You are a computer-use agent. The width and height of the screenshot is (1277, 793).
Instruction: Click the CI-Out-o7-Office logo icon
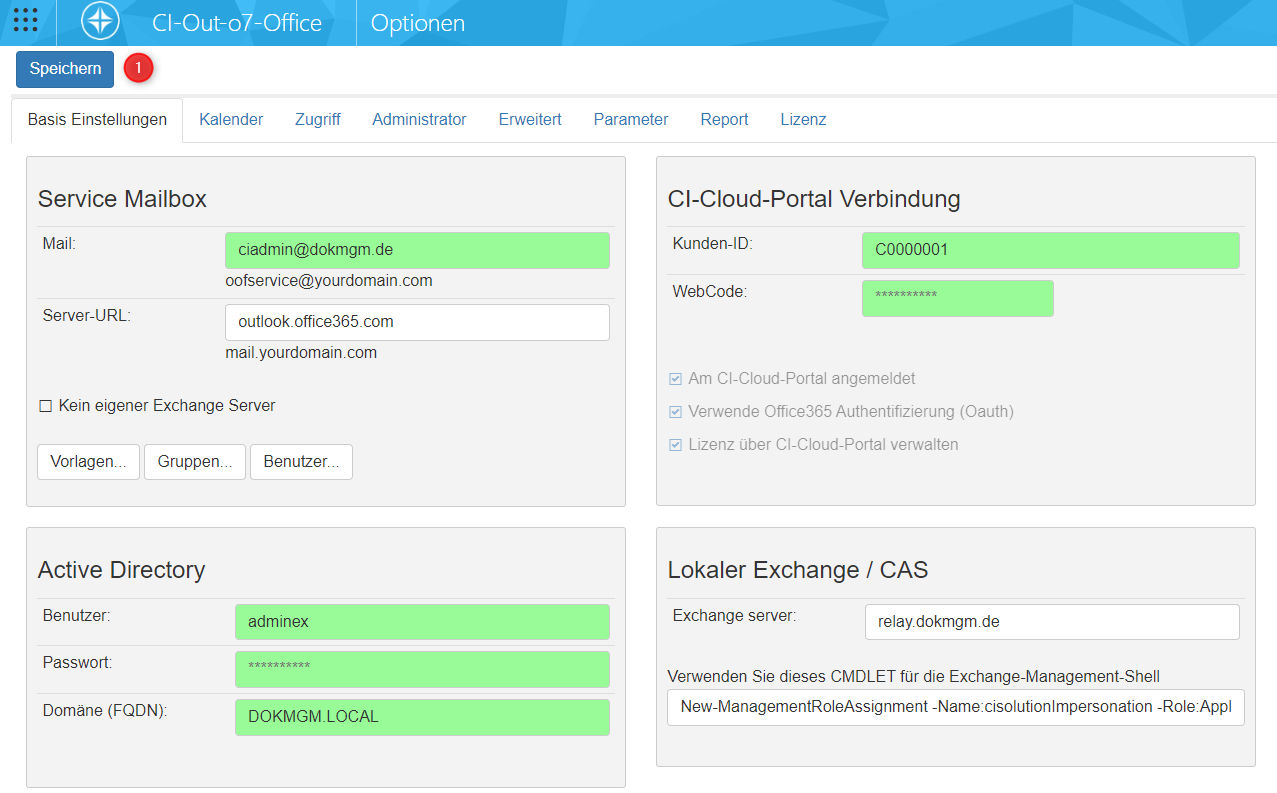coord(98,20)
